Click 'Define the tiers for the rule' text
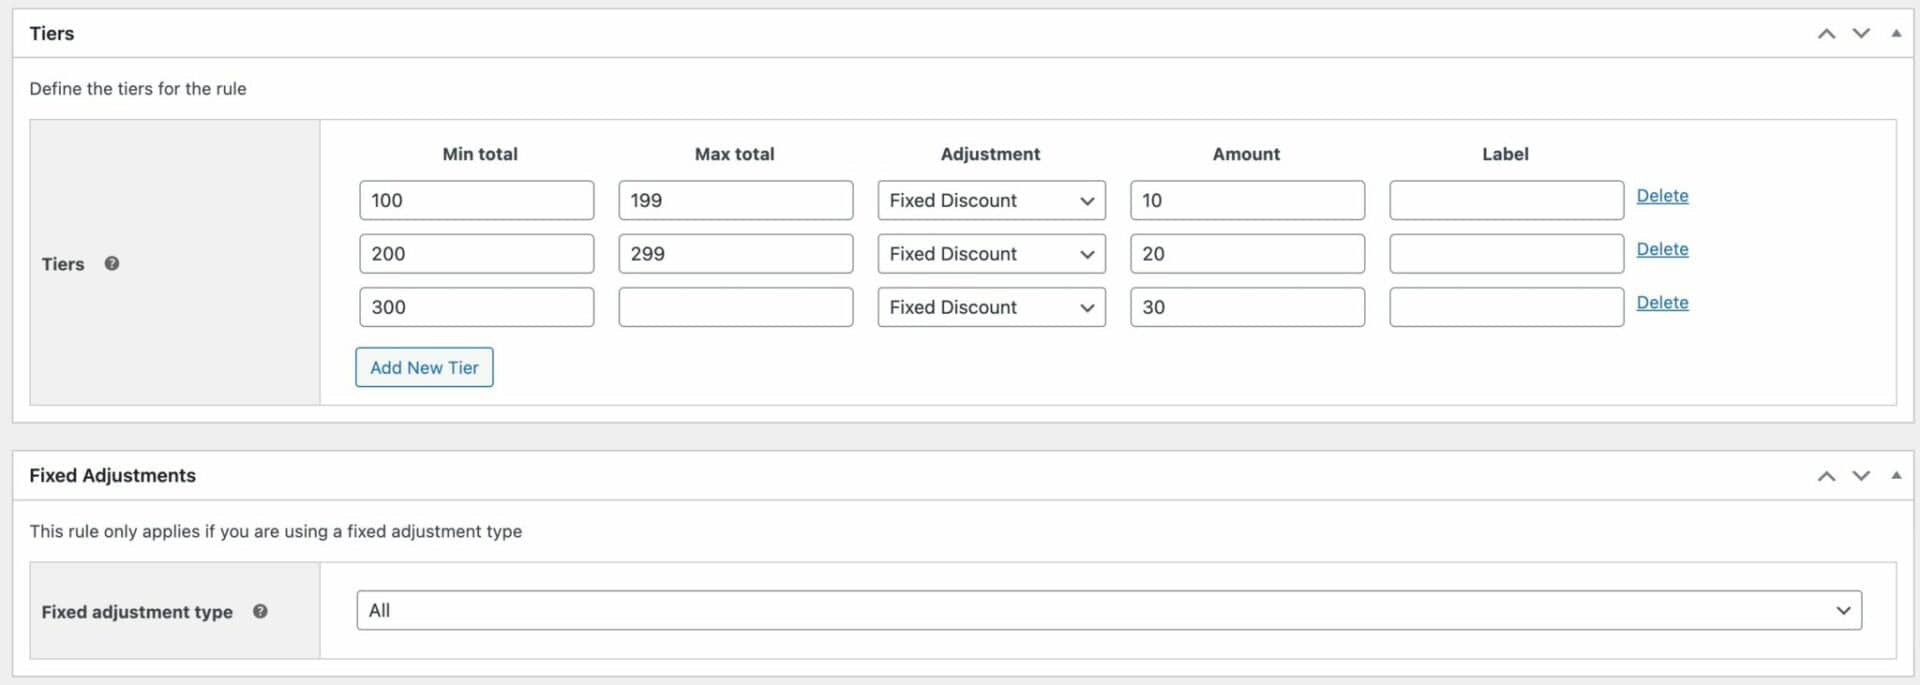The width and height of the screenshot is (1920, 685). [138, 88]
